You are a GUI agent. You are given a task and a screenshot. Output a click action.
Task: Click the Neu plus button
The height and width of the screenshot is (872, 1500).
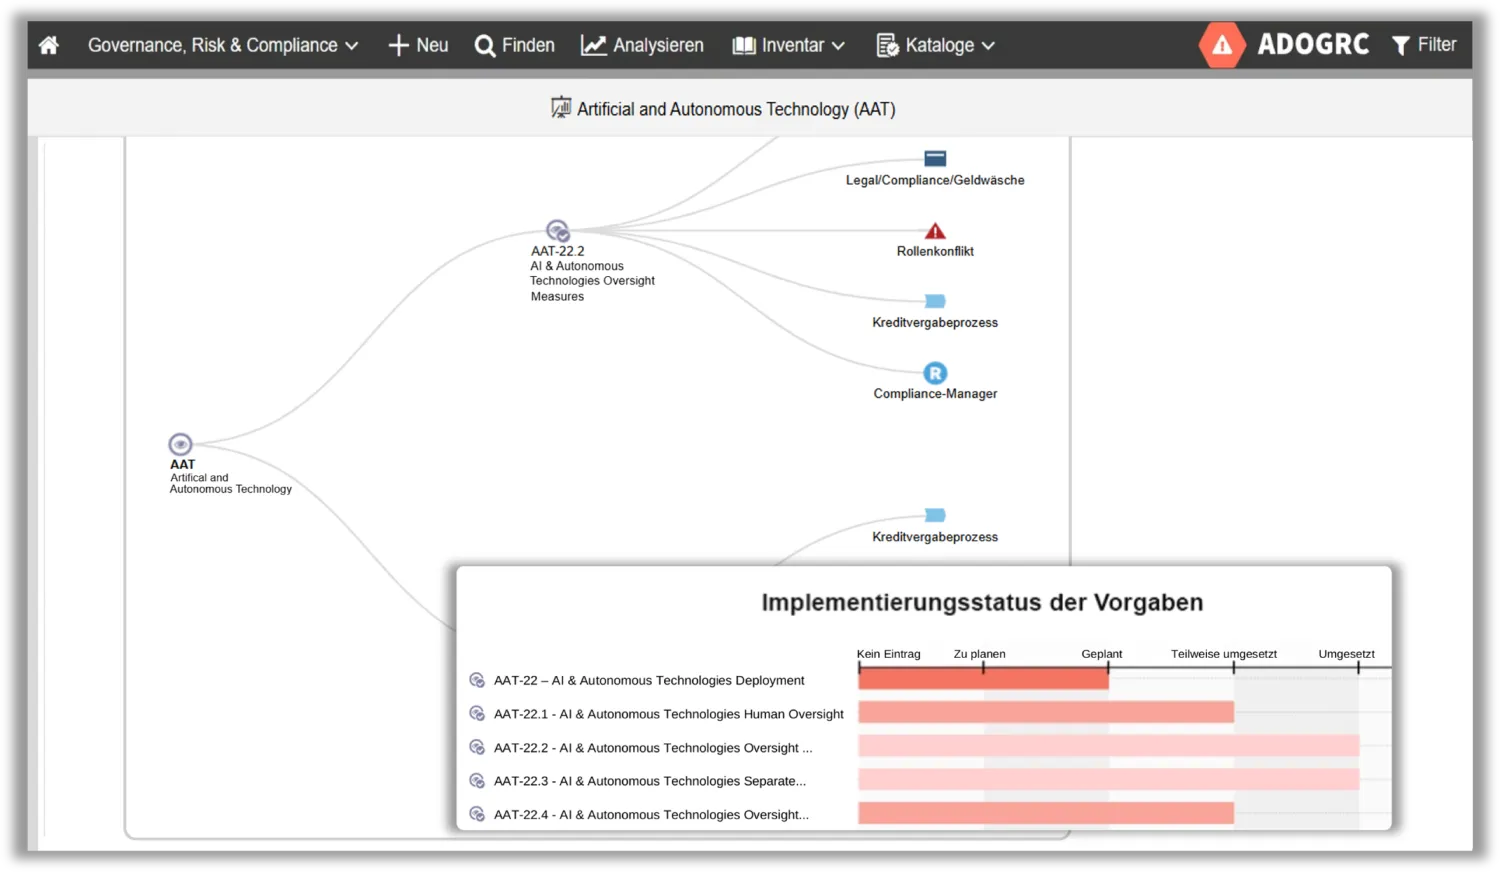tap(418, 45)
